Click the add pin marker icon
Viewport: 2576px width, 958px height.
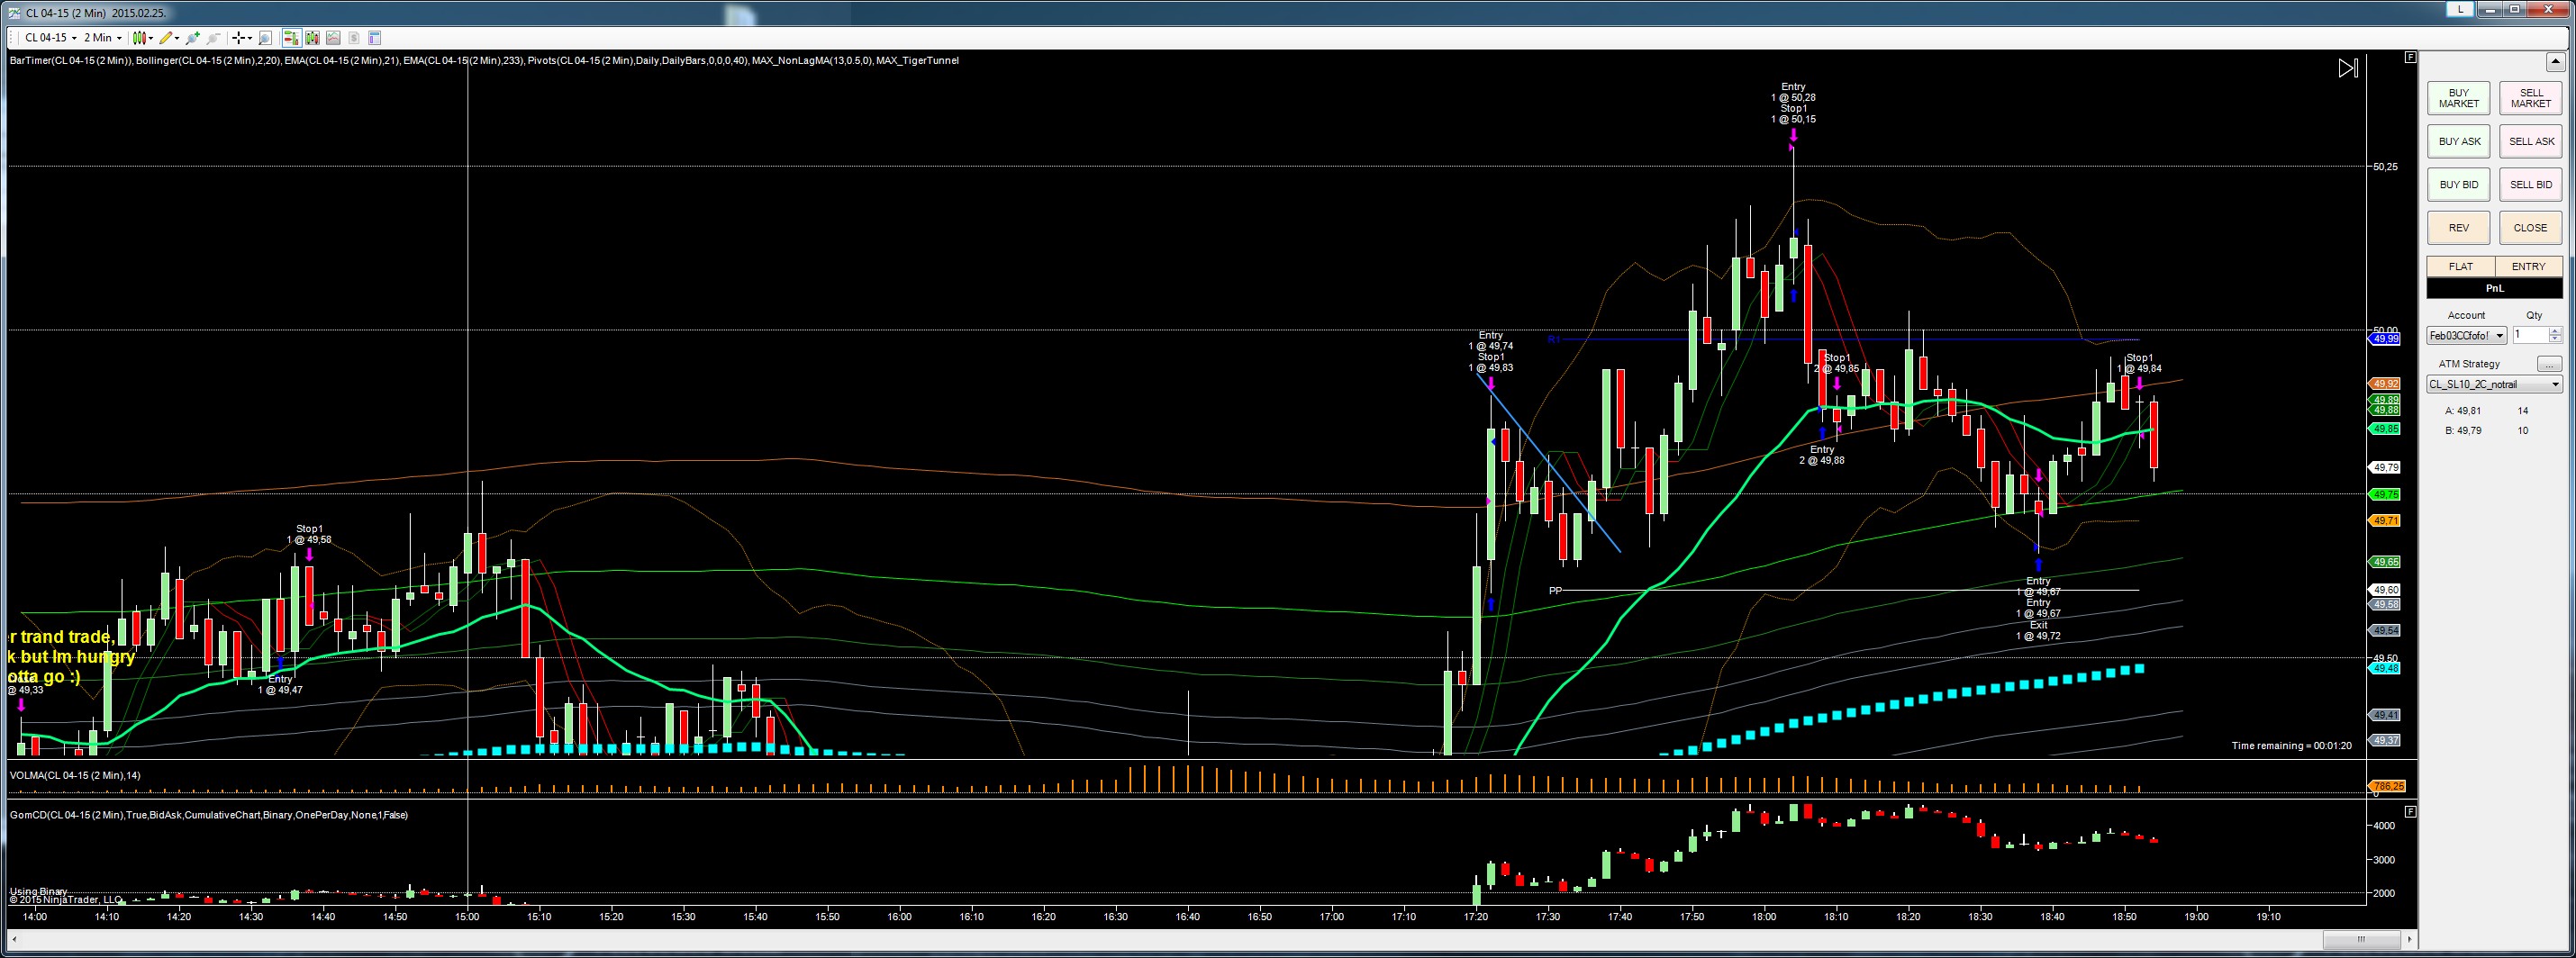(x=193, y=38)
